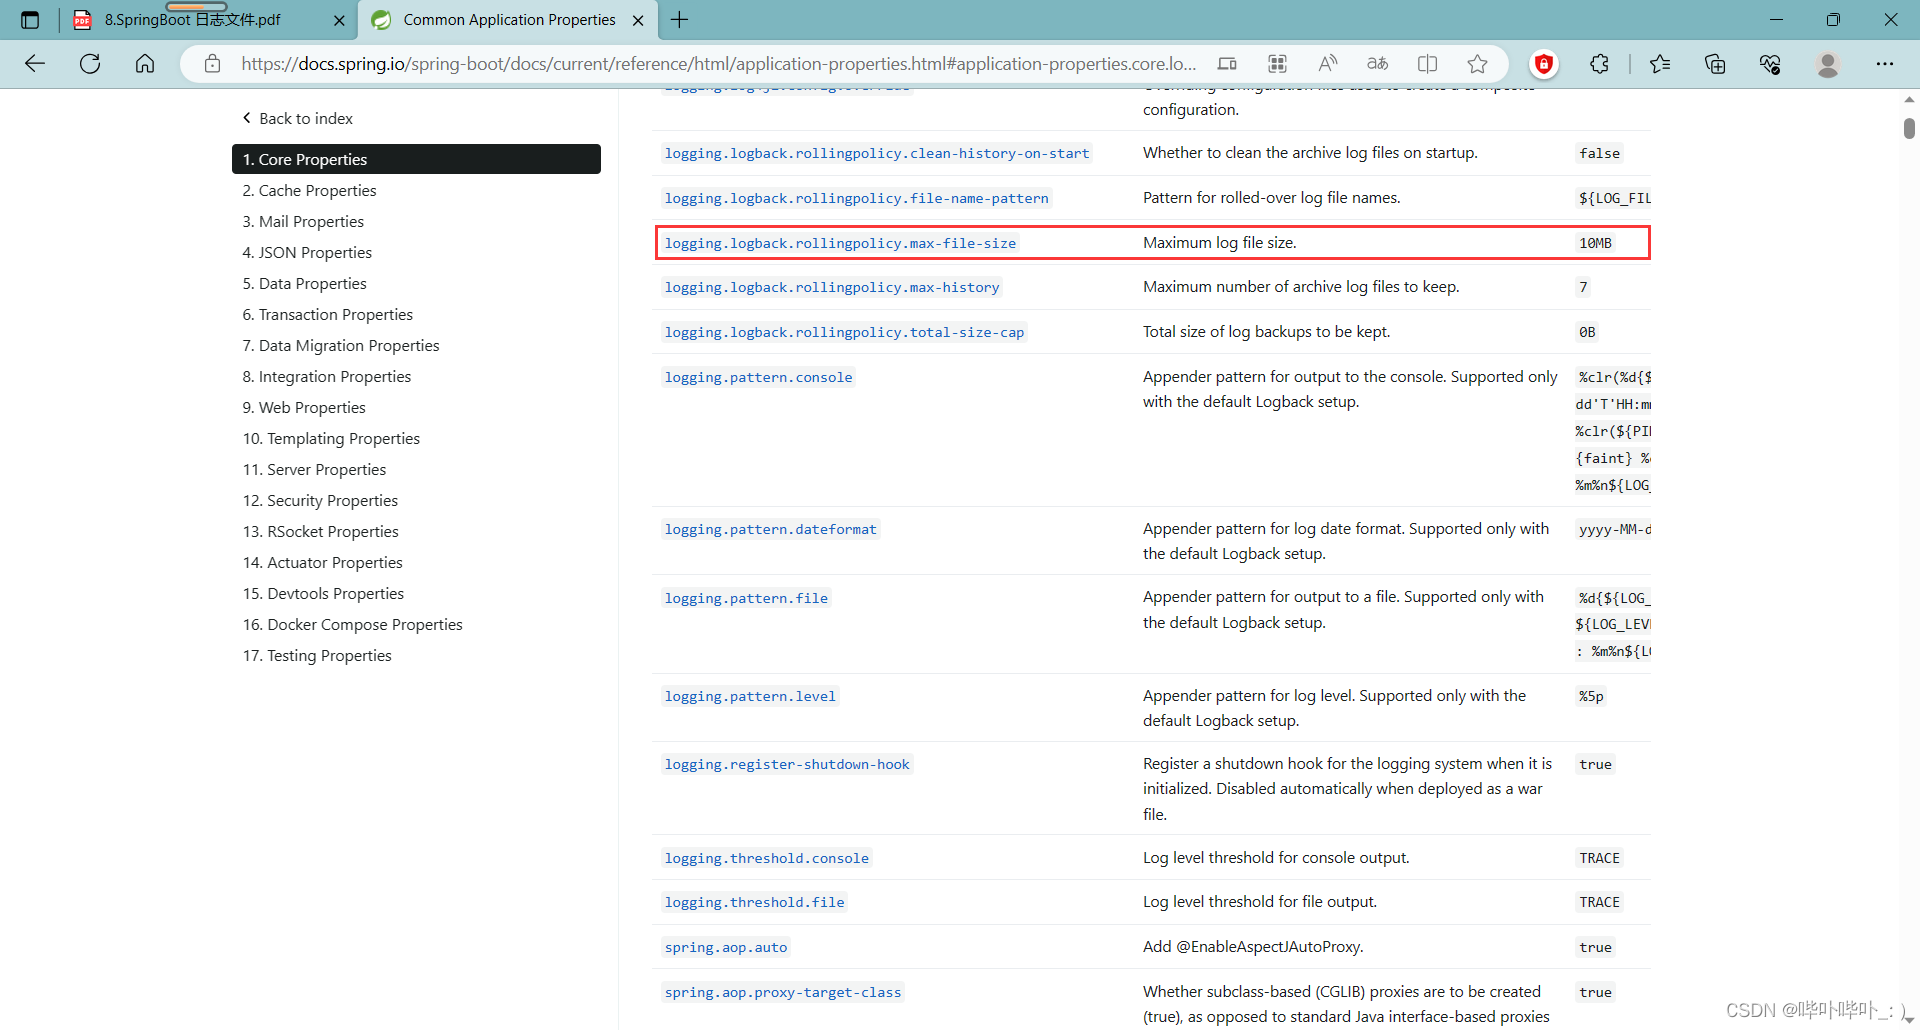Screen dimensions: 1920x1030
Task: Open 4. JSON Properties
Action: (307, 252)
